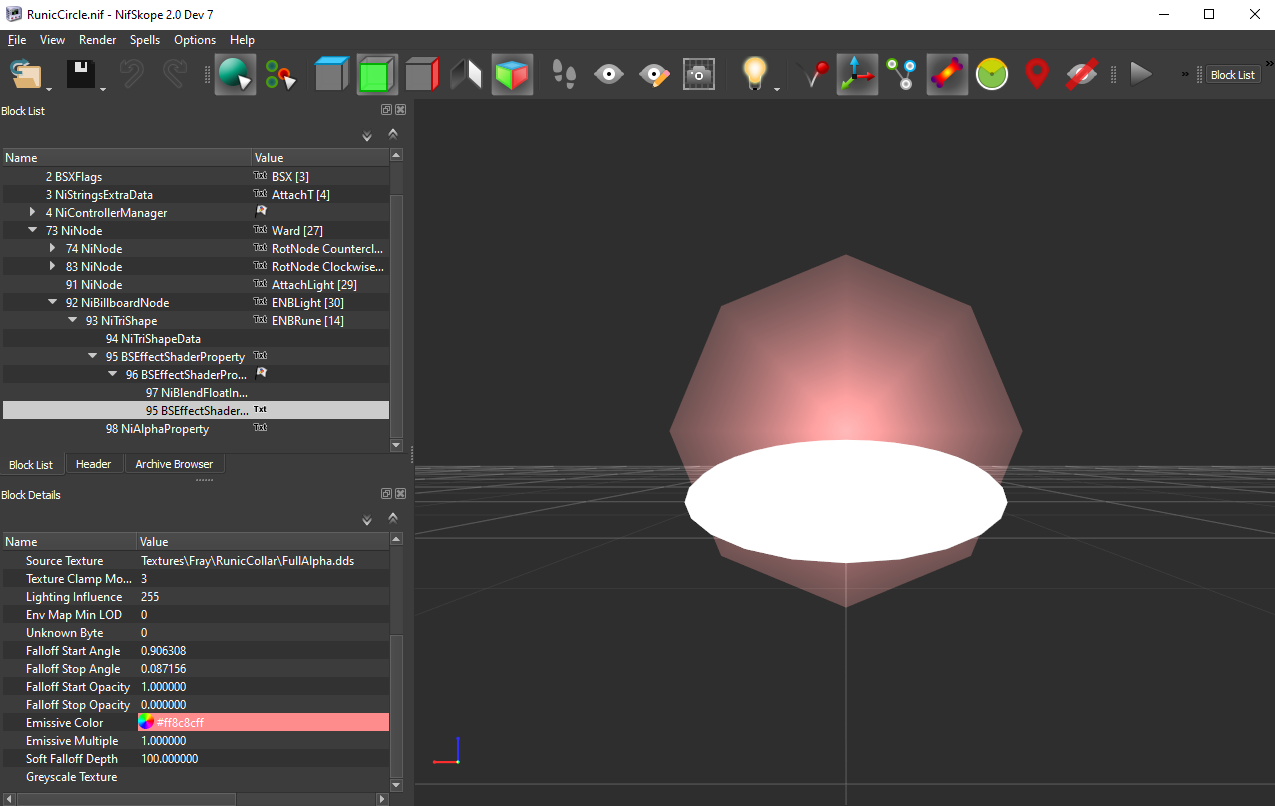Toggle the lightbulb lighting button
Viewport: 1275px width, 806px height.
point(754,75)
